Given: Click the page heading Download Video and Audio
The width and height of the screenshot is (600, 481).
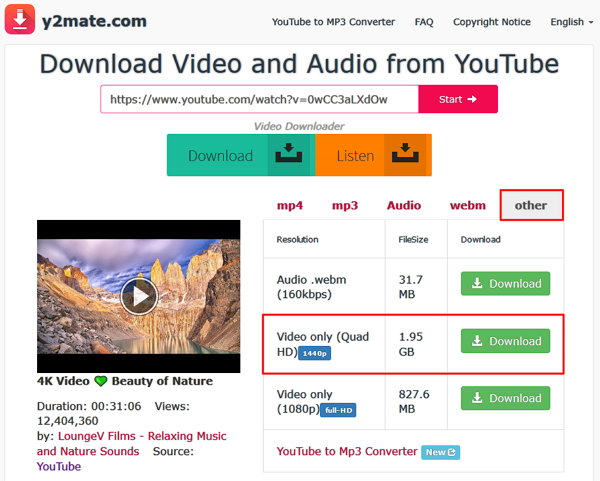Looking at the screenshot, I should [299, 64].
